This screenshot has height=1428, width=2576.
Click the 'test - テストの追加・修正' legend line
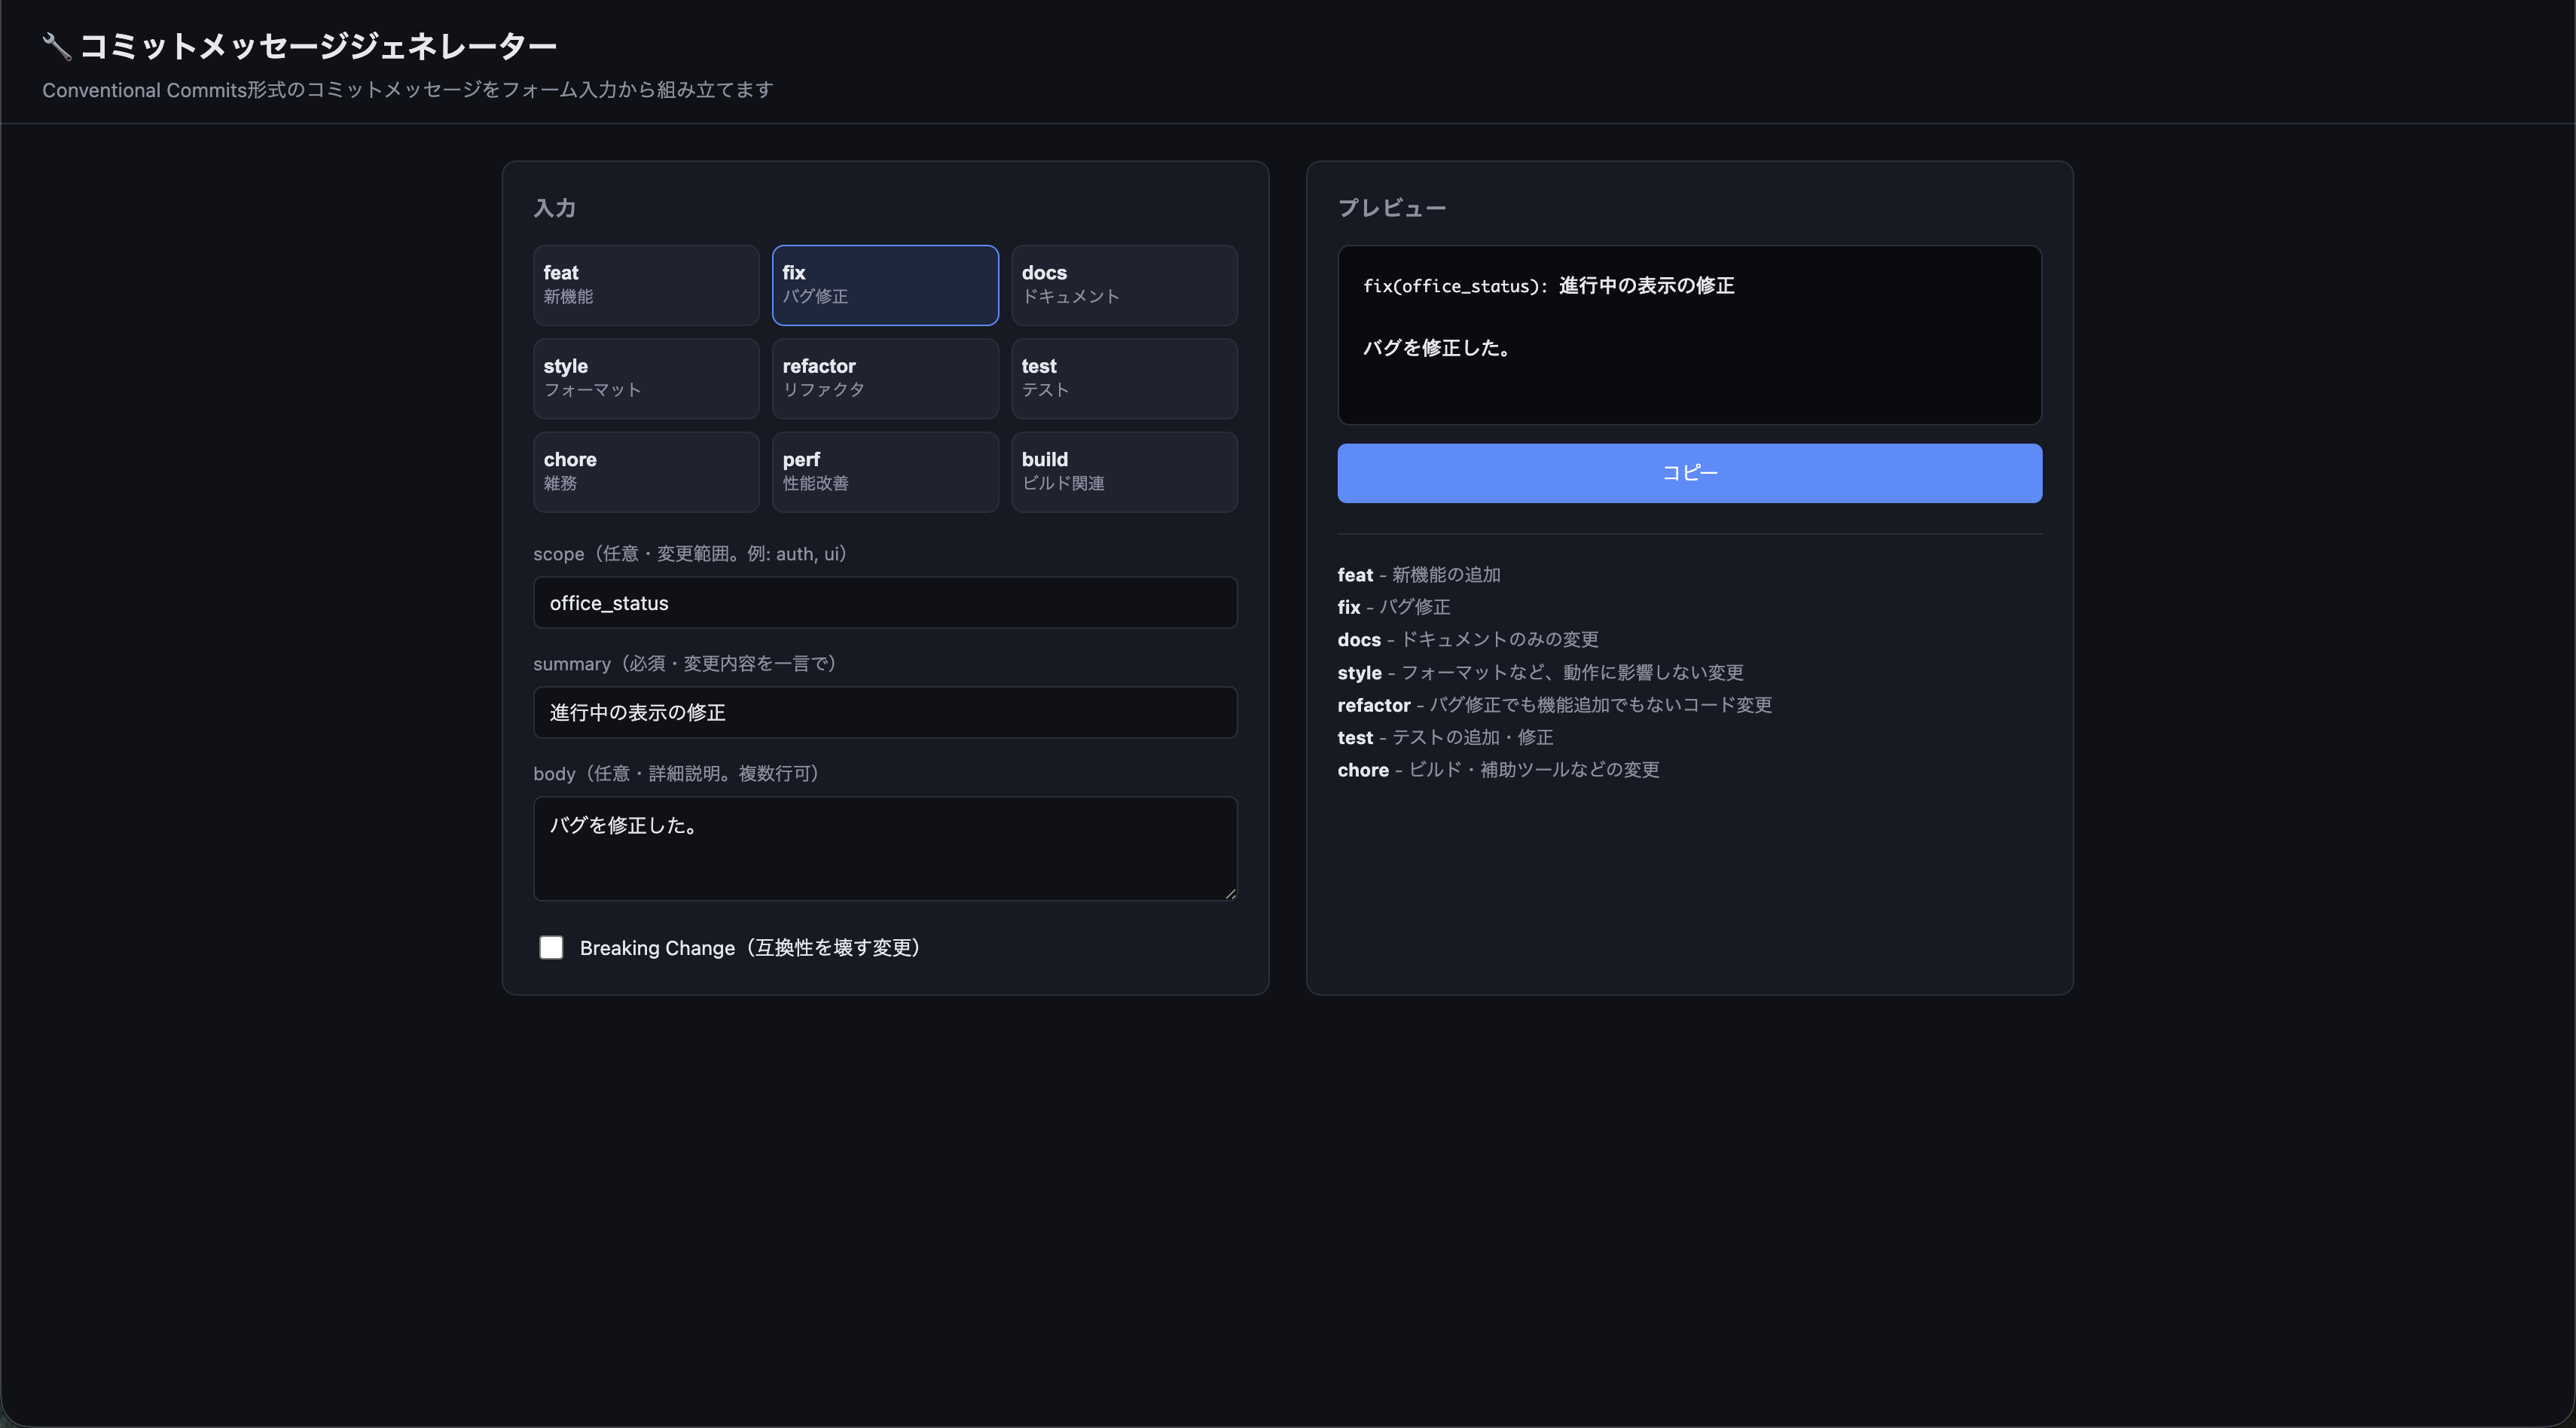(x=1445, y=737)
